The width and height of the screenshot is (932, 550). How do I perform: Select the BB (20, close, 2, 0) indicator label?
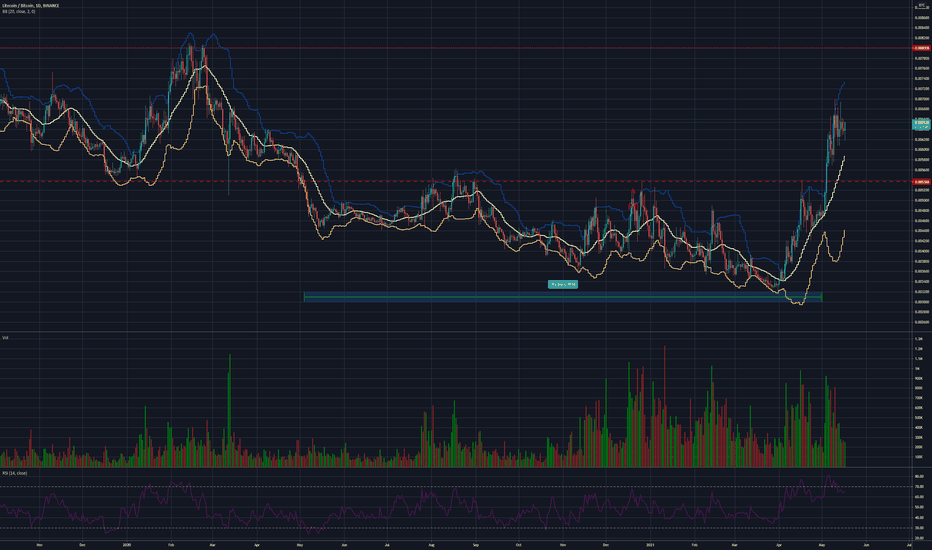(x=18, y=11)
